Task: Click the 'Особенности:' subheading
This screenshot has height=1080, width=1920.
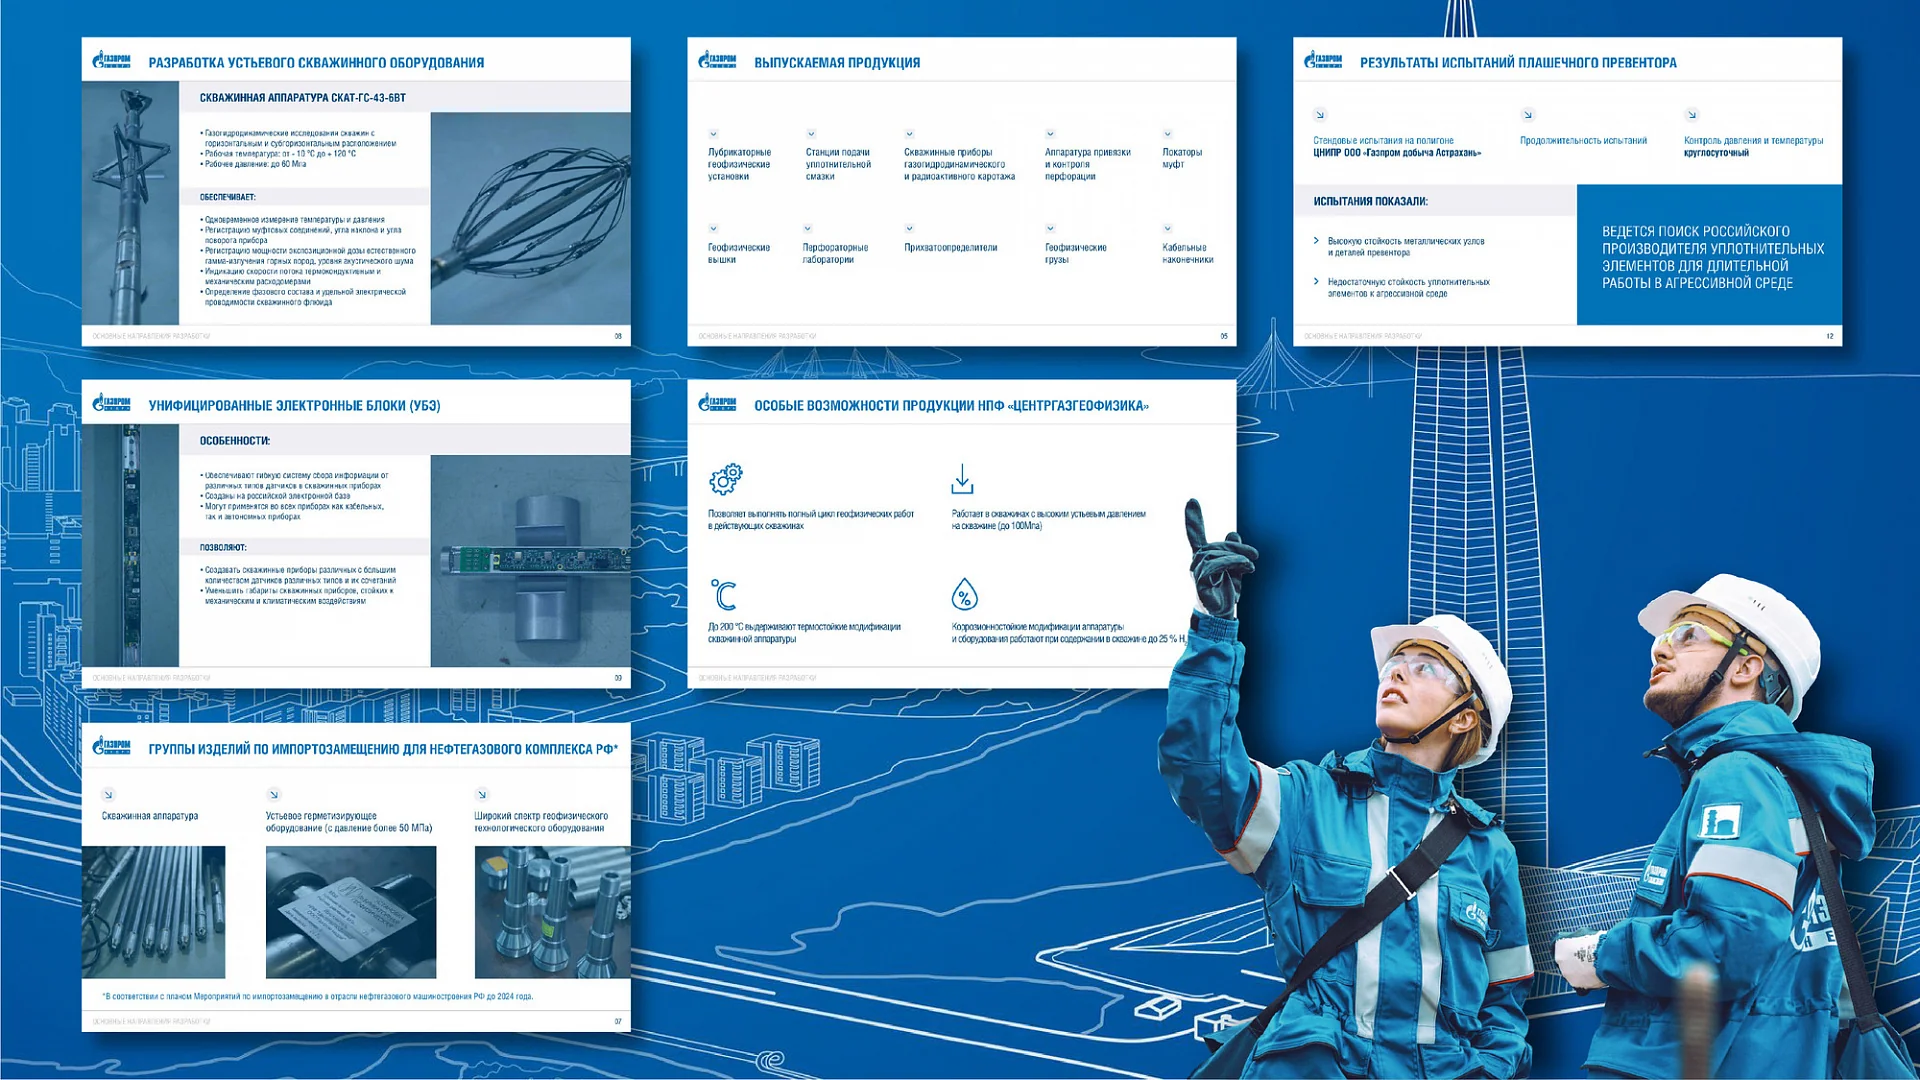Action: [234, 441]
